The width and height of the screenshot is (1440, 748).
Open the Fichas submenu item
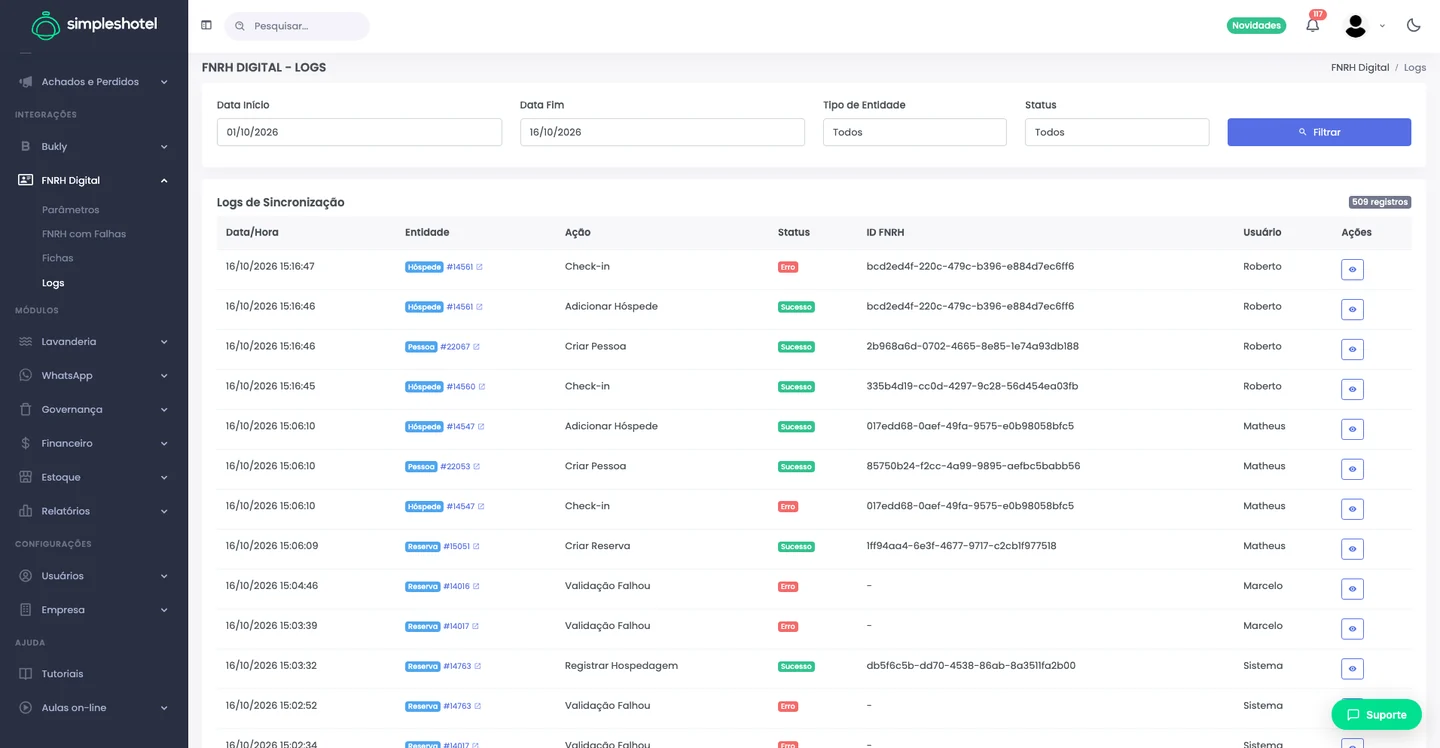click(58, 258)
